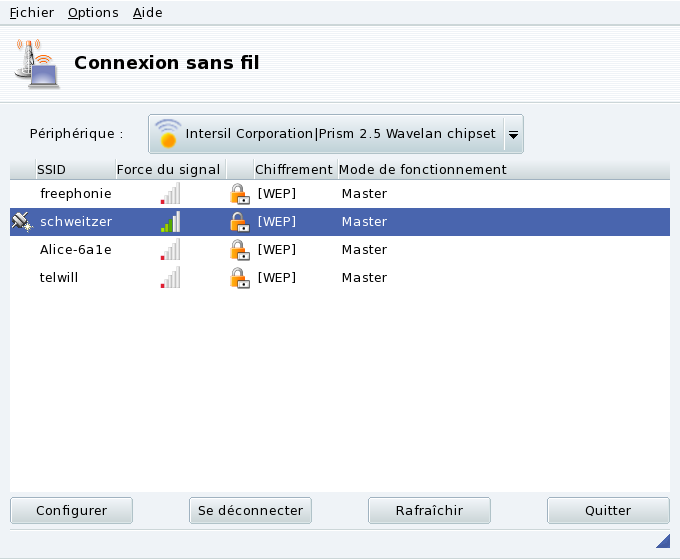Open the Périphérique device dropdown arrow
This screenshot has width=680, height=560.
(512, 133)
